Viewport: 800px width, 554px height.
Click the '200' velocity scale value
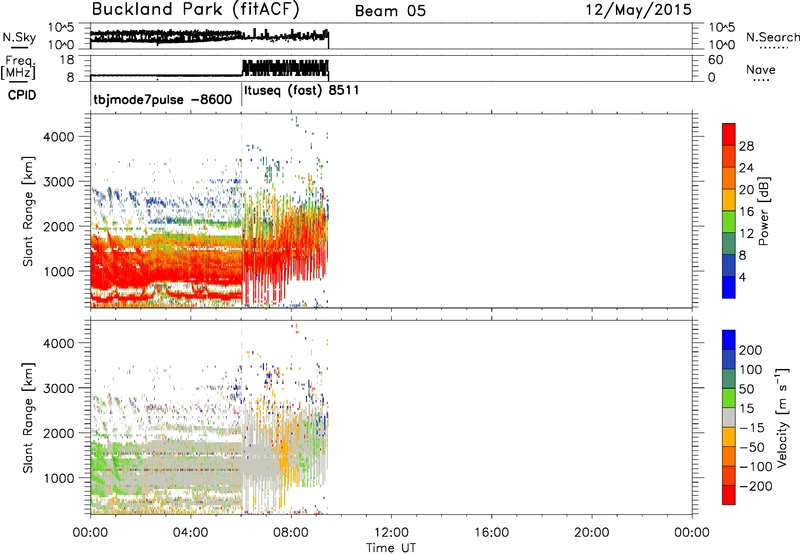(751, 350)
